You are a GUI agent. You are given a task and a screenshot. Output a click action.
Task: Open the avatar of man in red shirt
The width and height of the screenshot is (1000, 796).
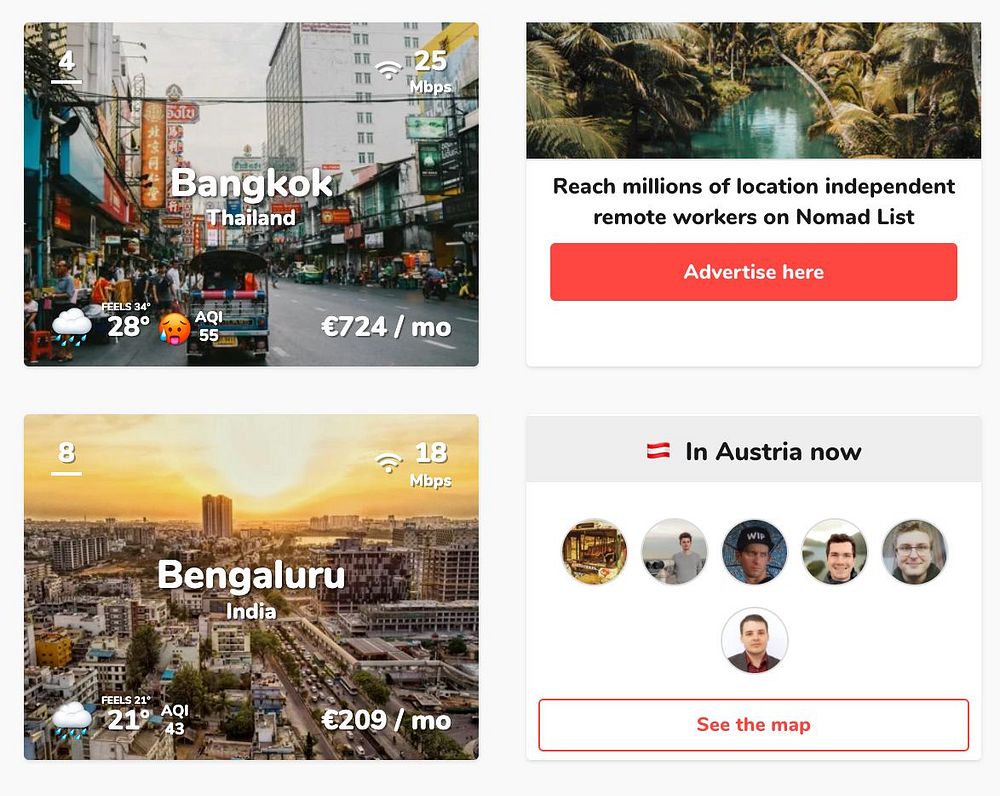[754, 640]
